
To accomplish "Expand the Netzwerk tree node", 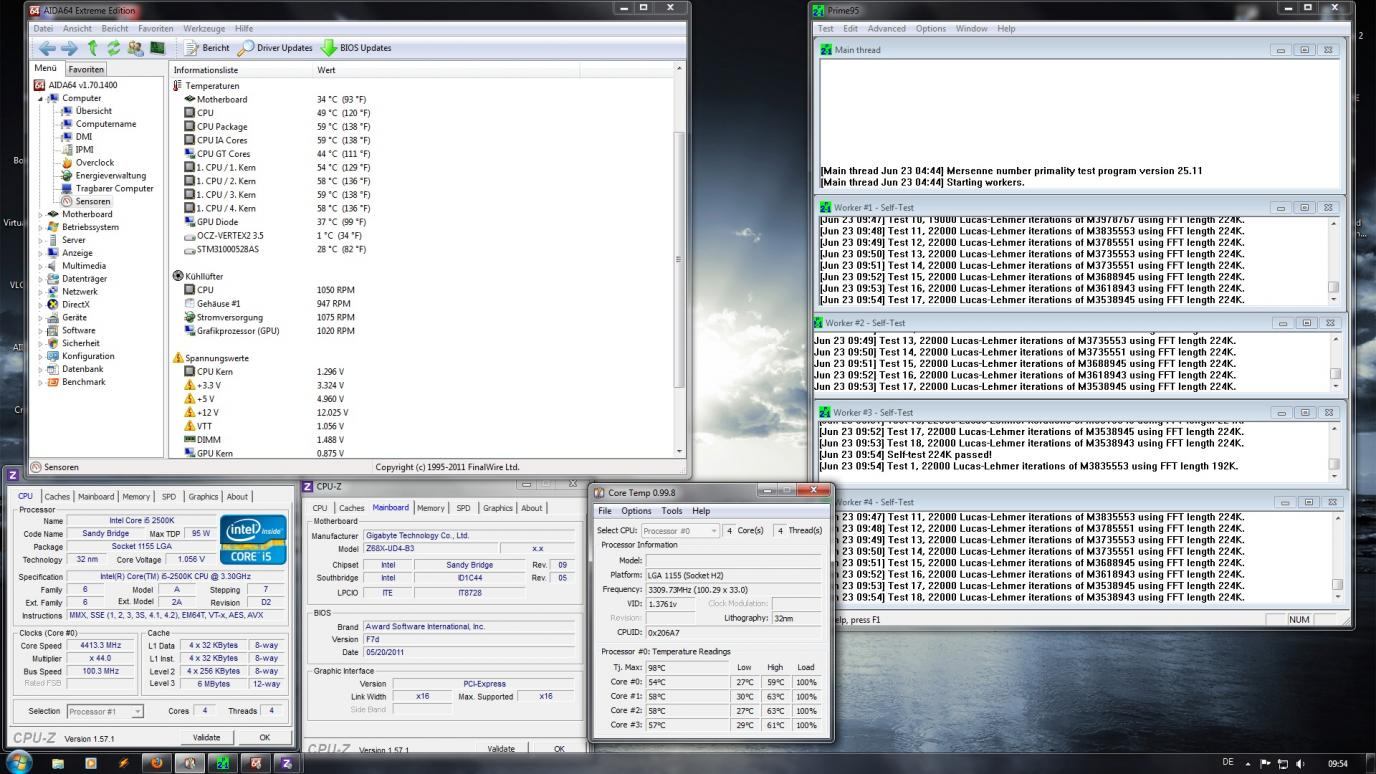I will 41,292.
